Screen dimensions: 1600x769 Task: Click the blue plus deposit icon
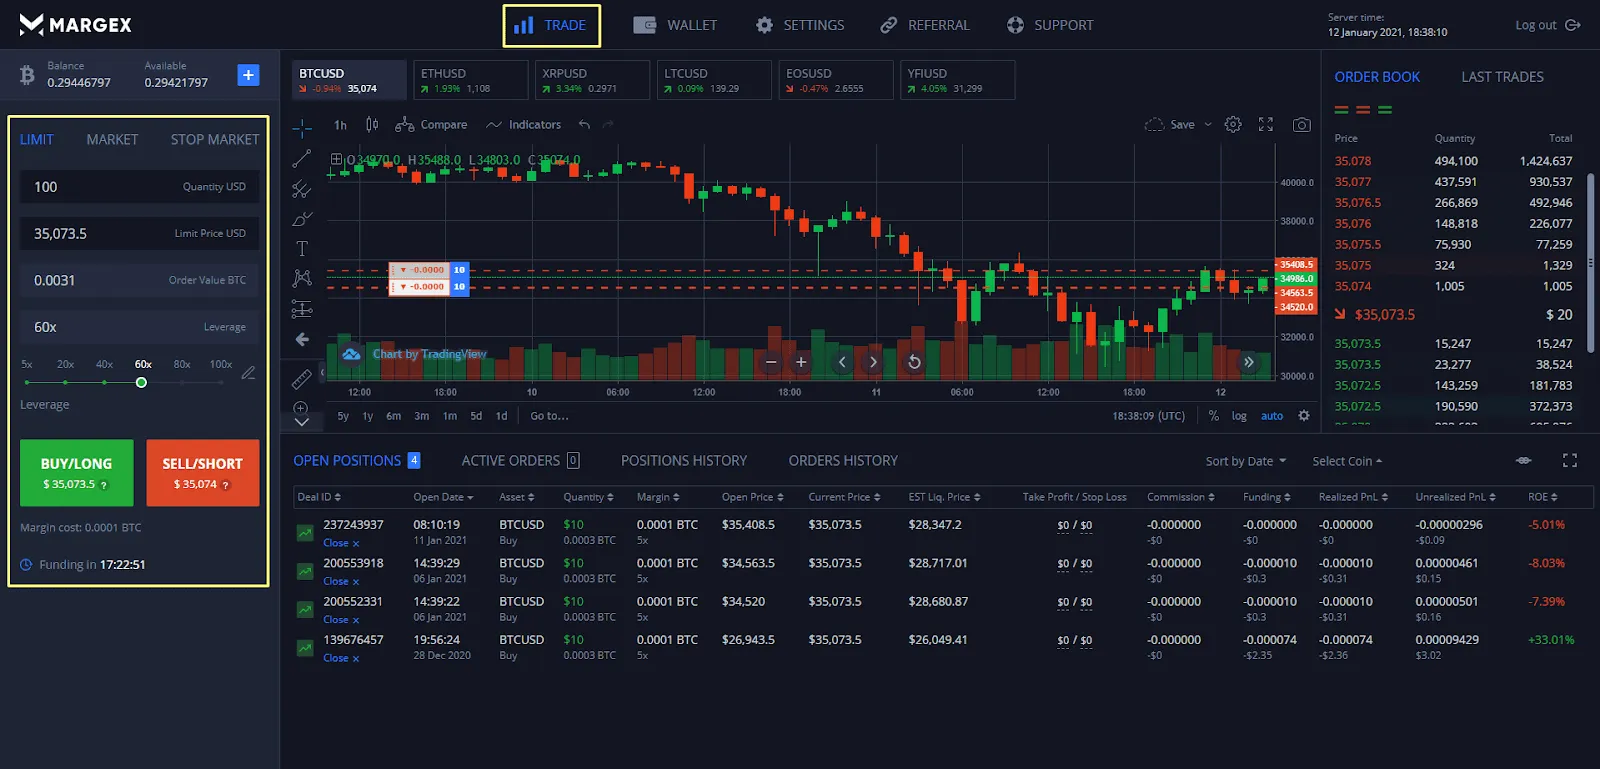[x=248, y=75]
